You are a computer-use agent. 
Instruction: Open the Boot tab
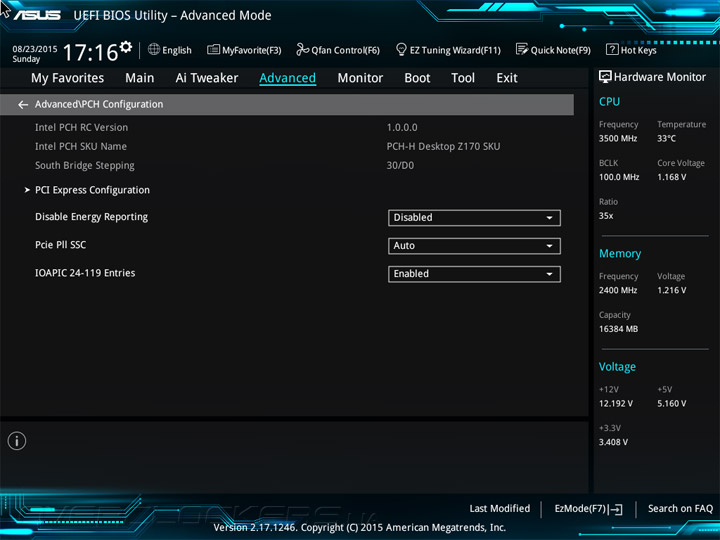(x=417, y=78)
